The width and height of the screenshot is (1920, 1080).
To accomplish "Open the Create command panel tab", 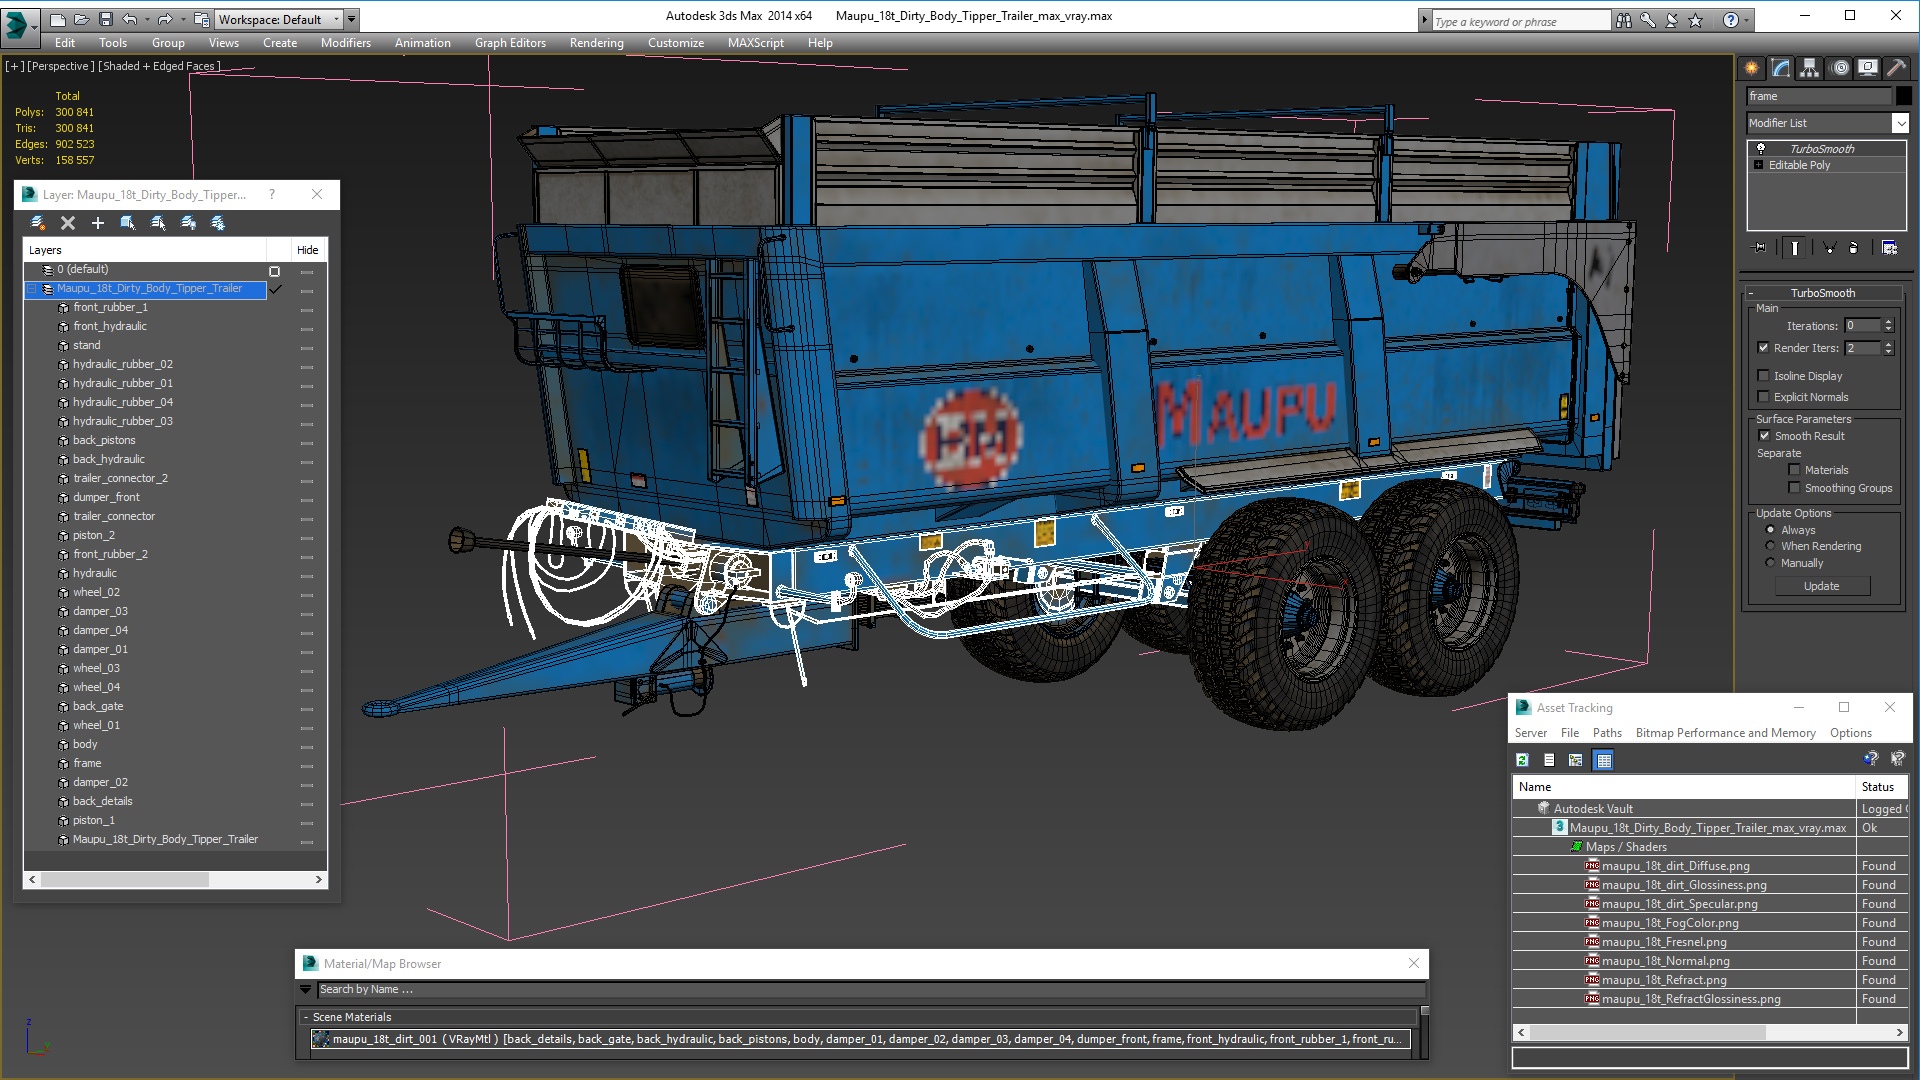I will tap(1752, 68).
